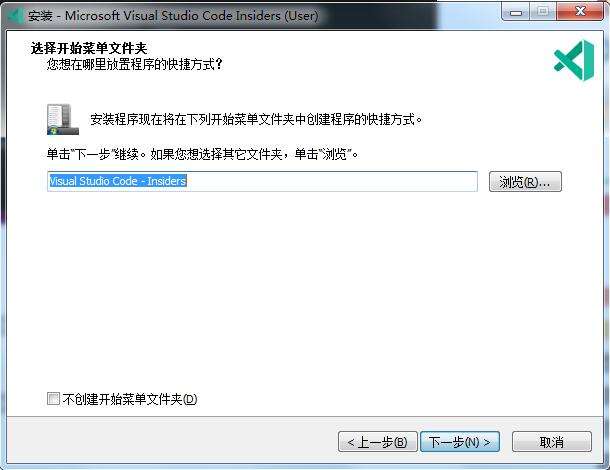The height and width of the screenshot is (470, 610).
Task: Click the Start Menu folder computer icon
Action: point(63,119)
